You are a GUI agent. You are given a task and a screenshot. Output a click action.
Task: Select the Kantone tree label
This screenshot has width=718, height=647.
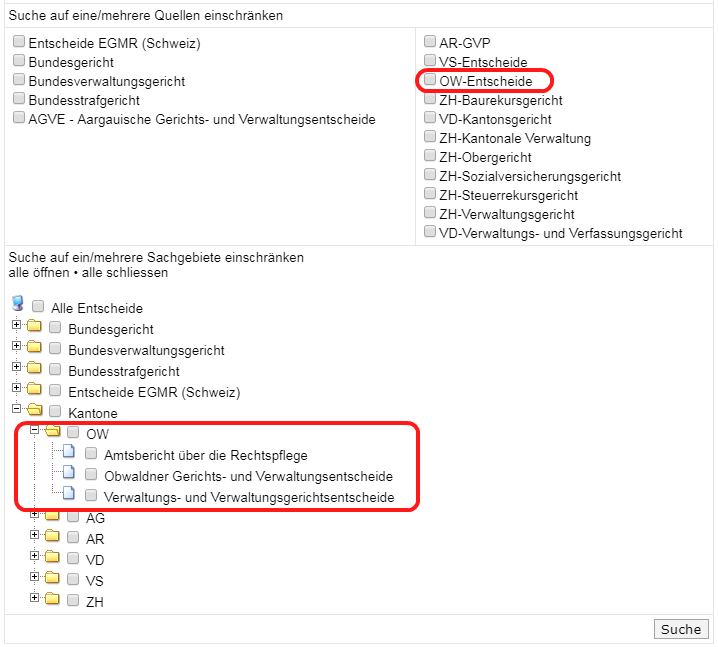[93, 413]
